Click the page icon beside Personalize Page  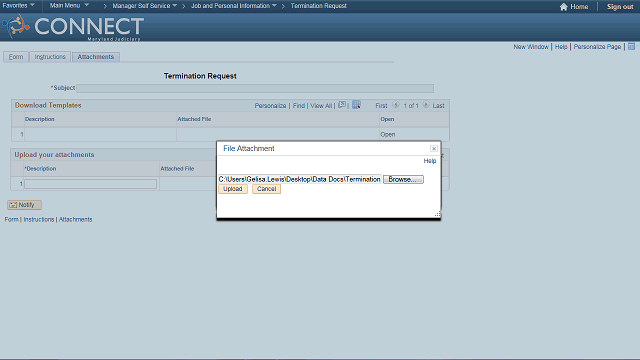(631, 47)
